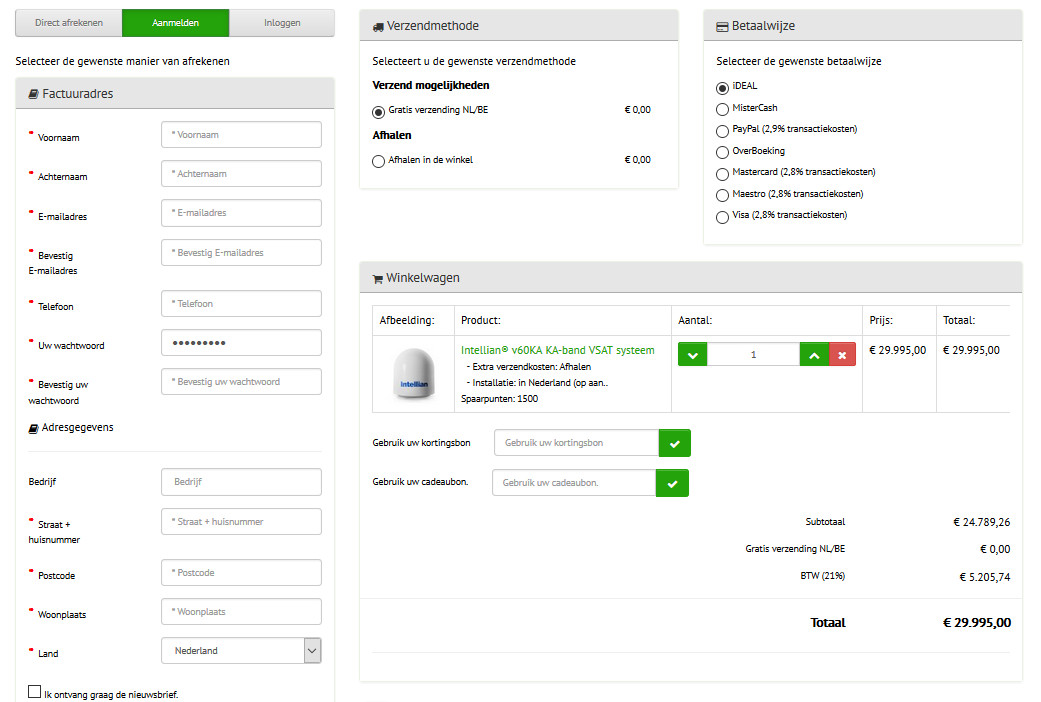1041x702 pixels.
Task: Click the truck icon in the Verzendmethode header
Action: [x=380, y=26]
